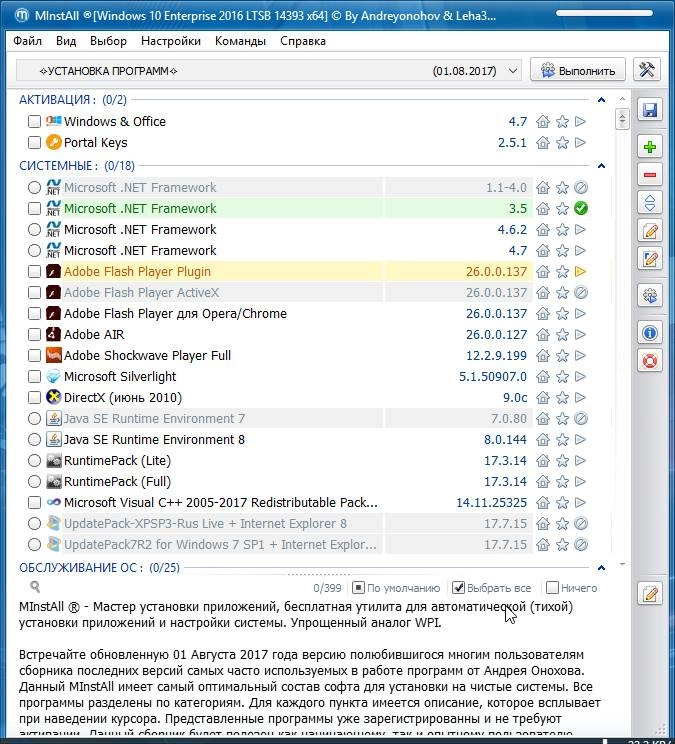Click the save (floppy disk) icon in sidebar
Image resolution: width=675 pixels, height=744 pixels.
pos(649,110)
